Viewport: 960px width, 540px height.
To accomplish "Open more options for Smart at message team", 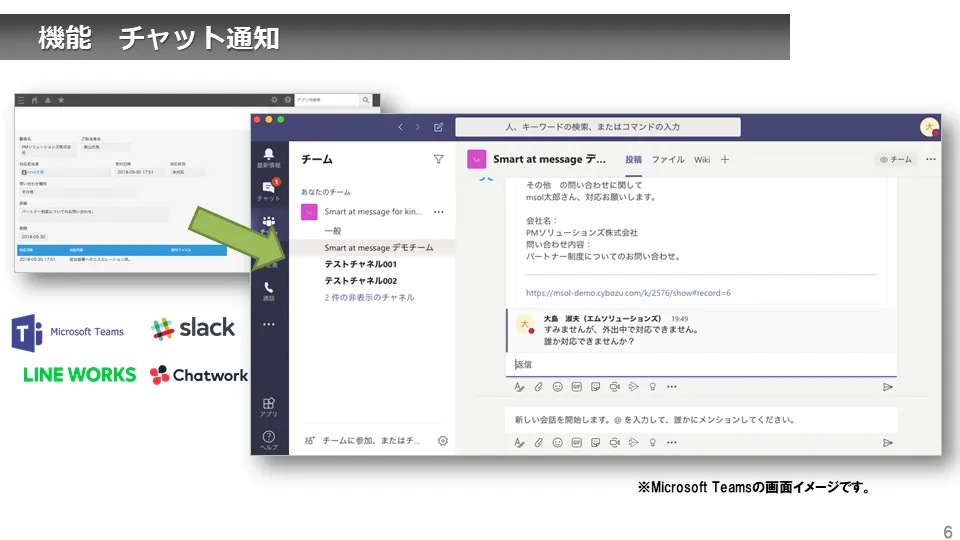I will [438, 212].
